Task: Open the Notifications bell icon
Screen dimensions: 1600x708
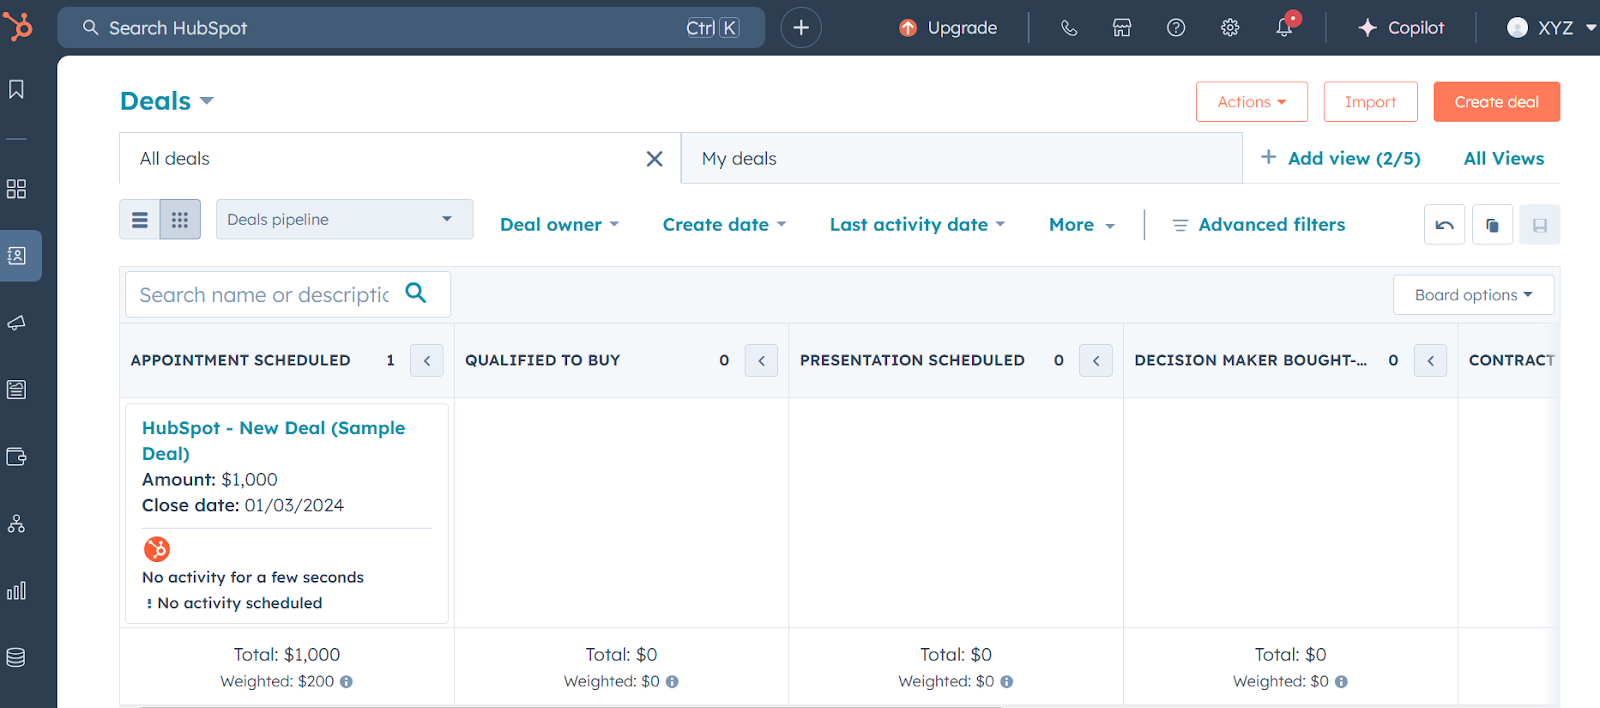Action: (x=1284, y=28)
